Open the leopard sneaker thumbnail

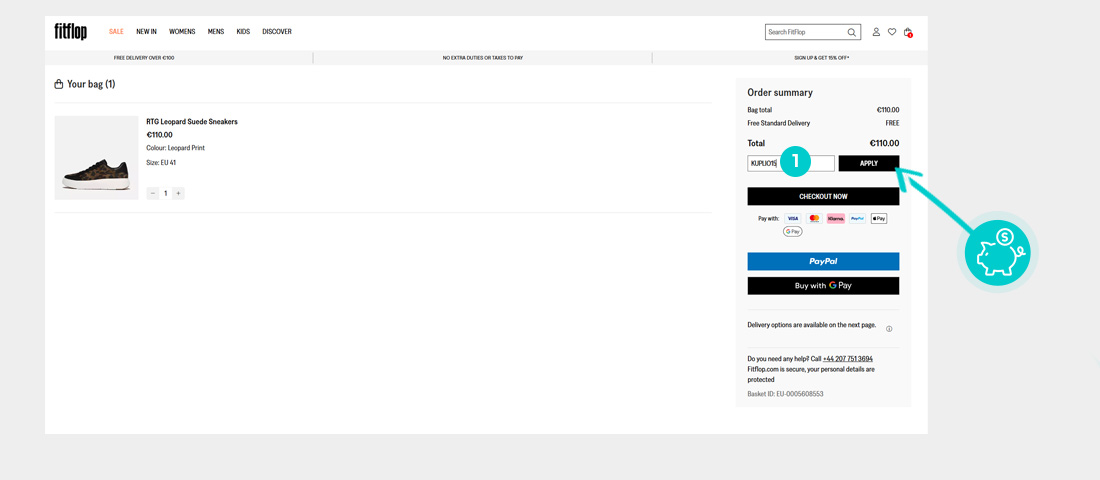pos(96,158)
